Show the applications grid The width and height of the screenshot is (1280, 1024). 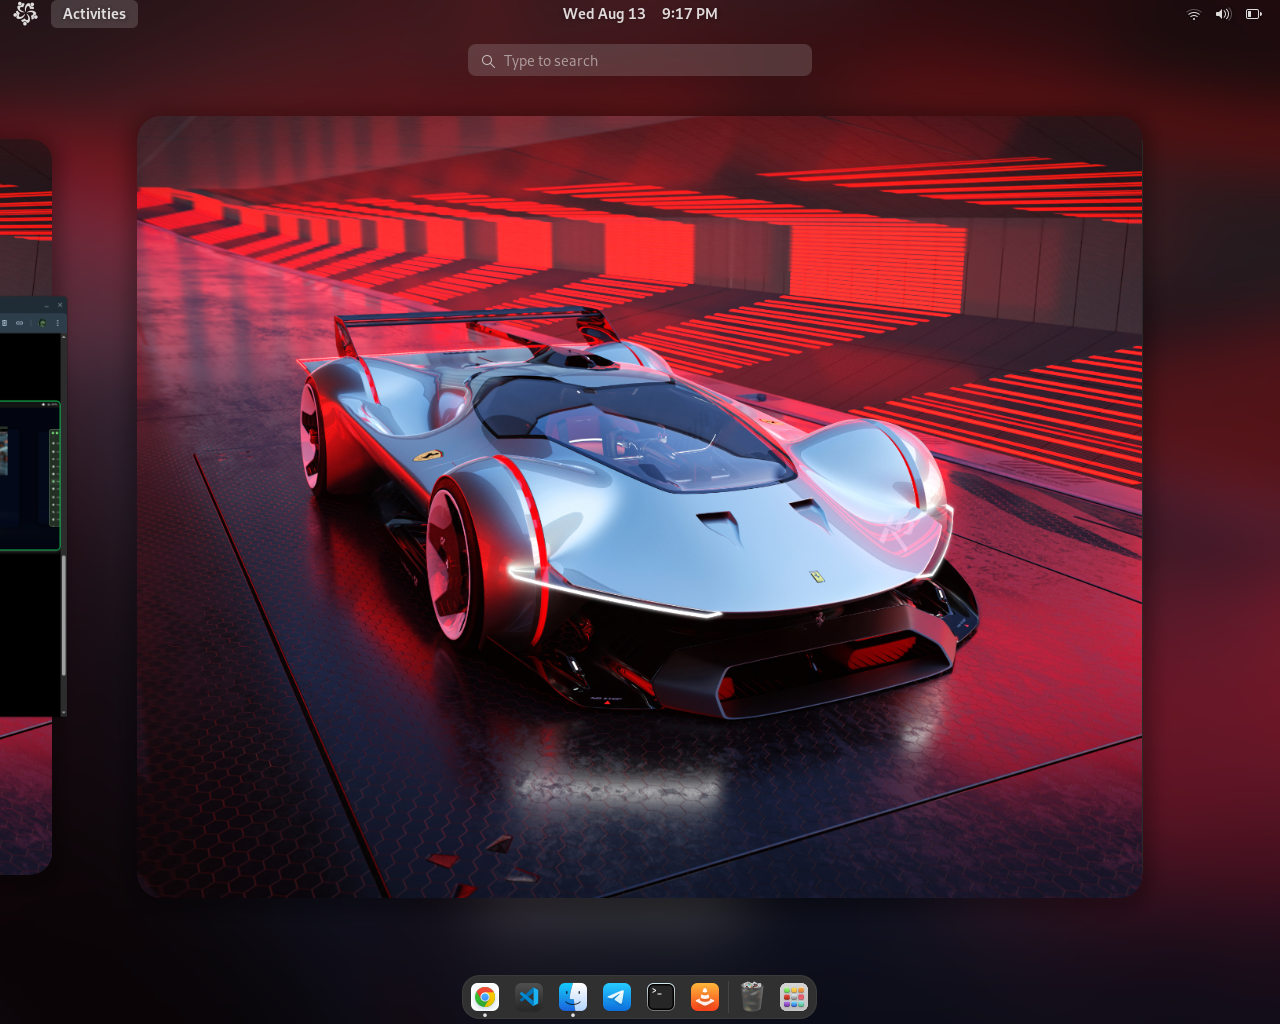[792, 996]
